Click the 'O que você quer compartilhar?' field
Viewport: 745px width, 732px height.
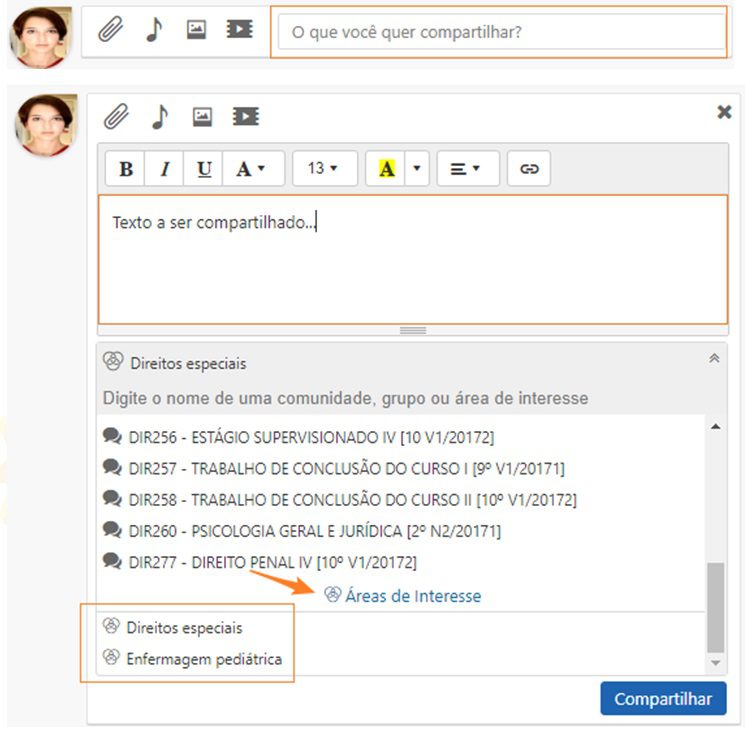[501, 32]
